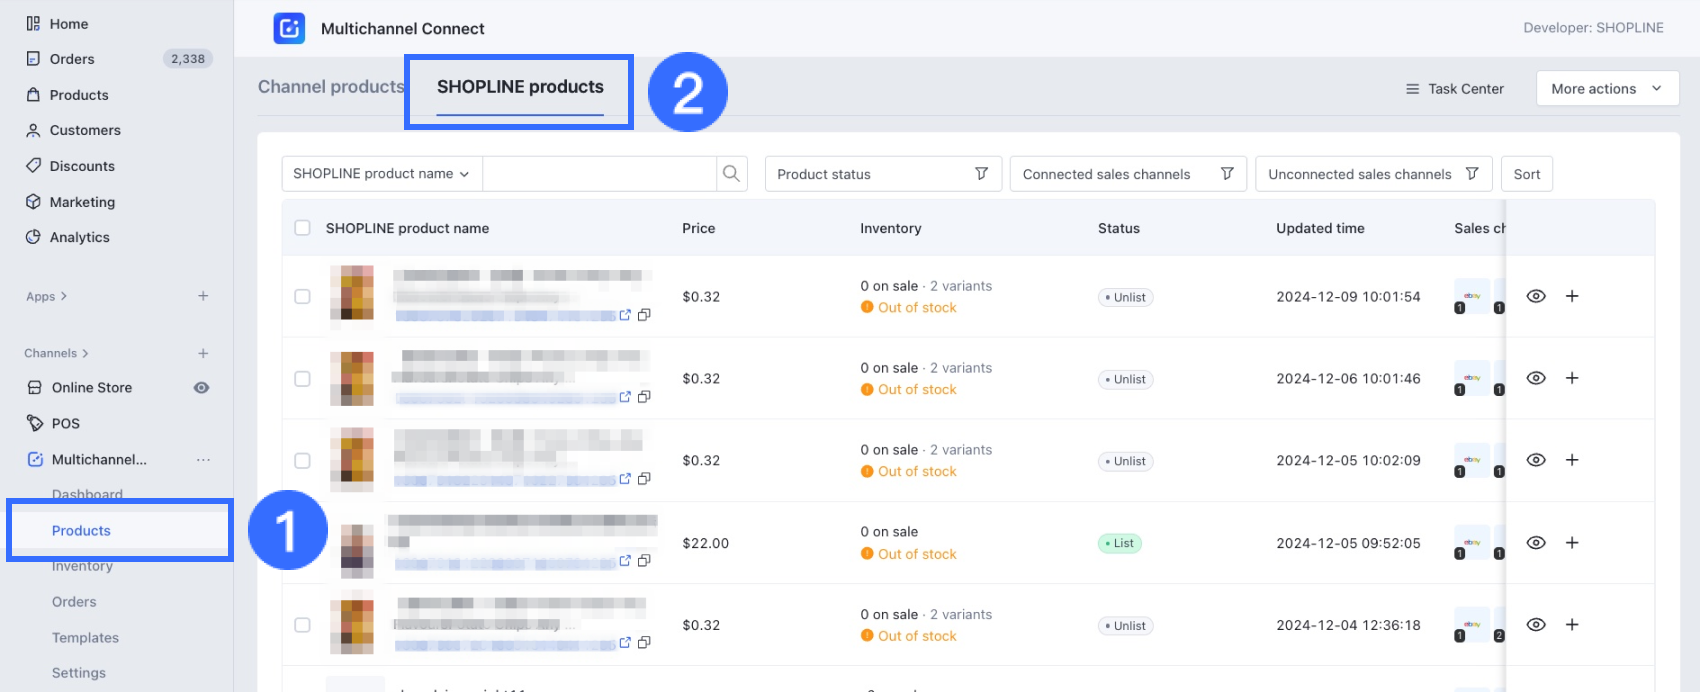Open Analytics in the sidebar
This screenshot has height=693, width=1700.
(80, 237)
